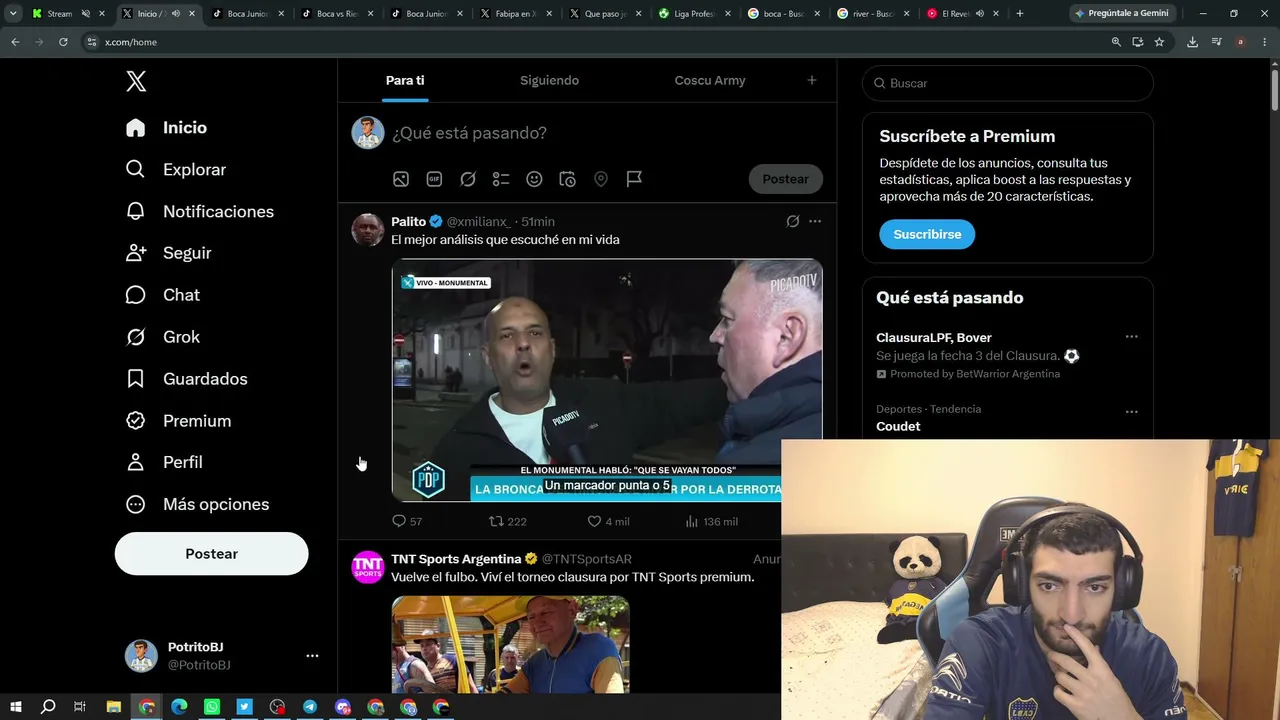Open Palito's profile name link

pyautogui.click(x=408, y=221)
